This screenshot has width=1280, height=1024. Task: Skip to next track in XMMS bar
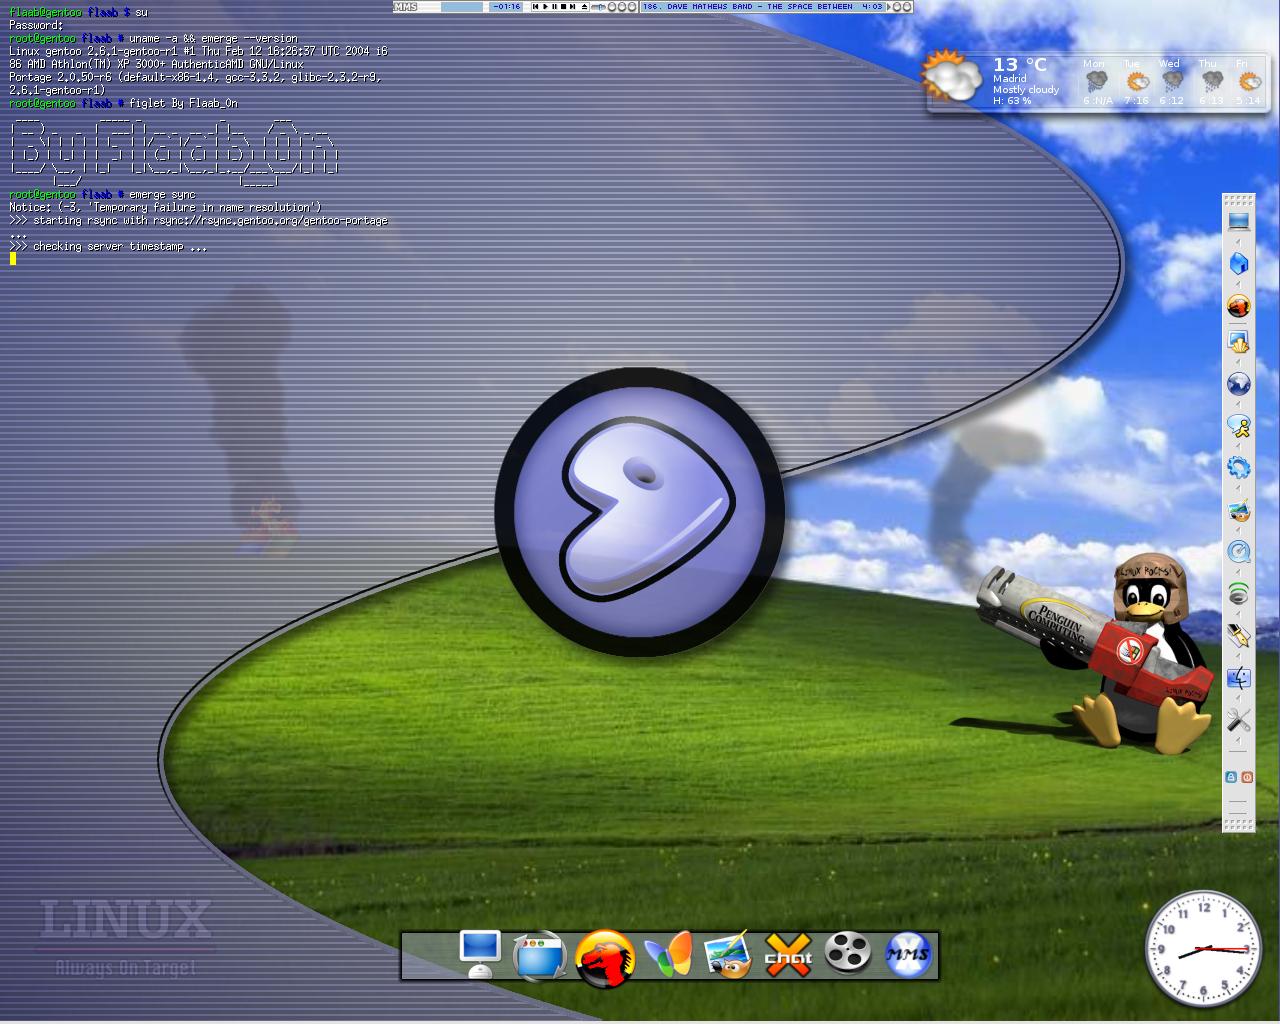572,6
